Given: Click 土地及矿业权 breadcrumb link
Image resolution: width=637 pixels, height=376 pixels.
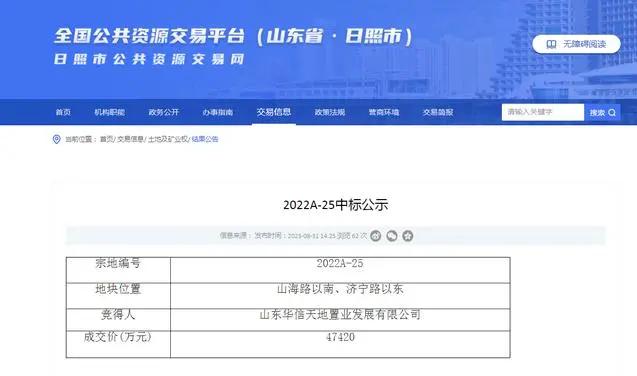Looking at the screenshot, I should click(168, 139).
